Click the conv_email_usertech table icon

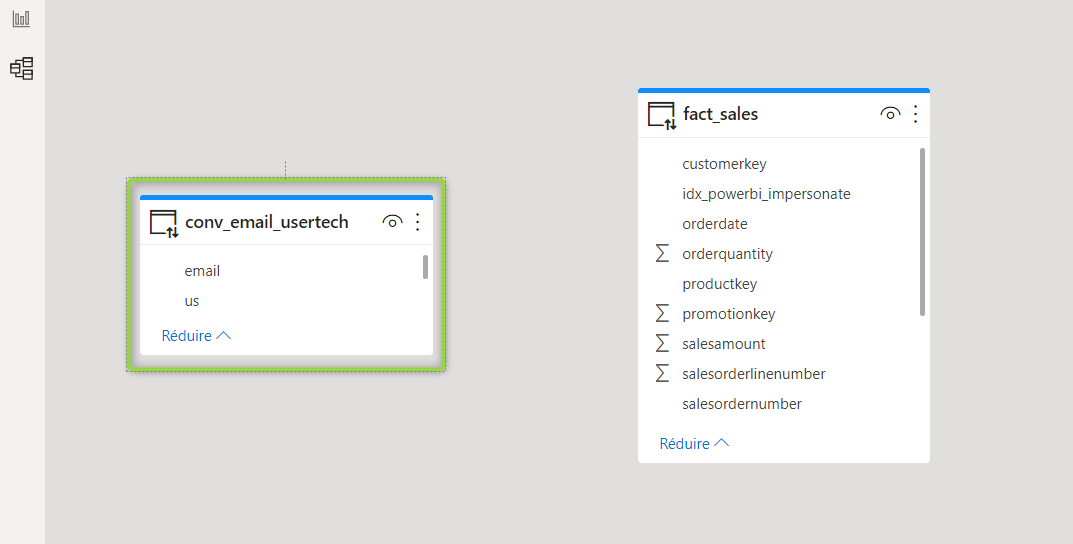[164, 224]
